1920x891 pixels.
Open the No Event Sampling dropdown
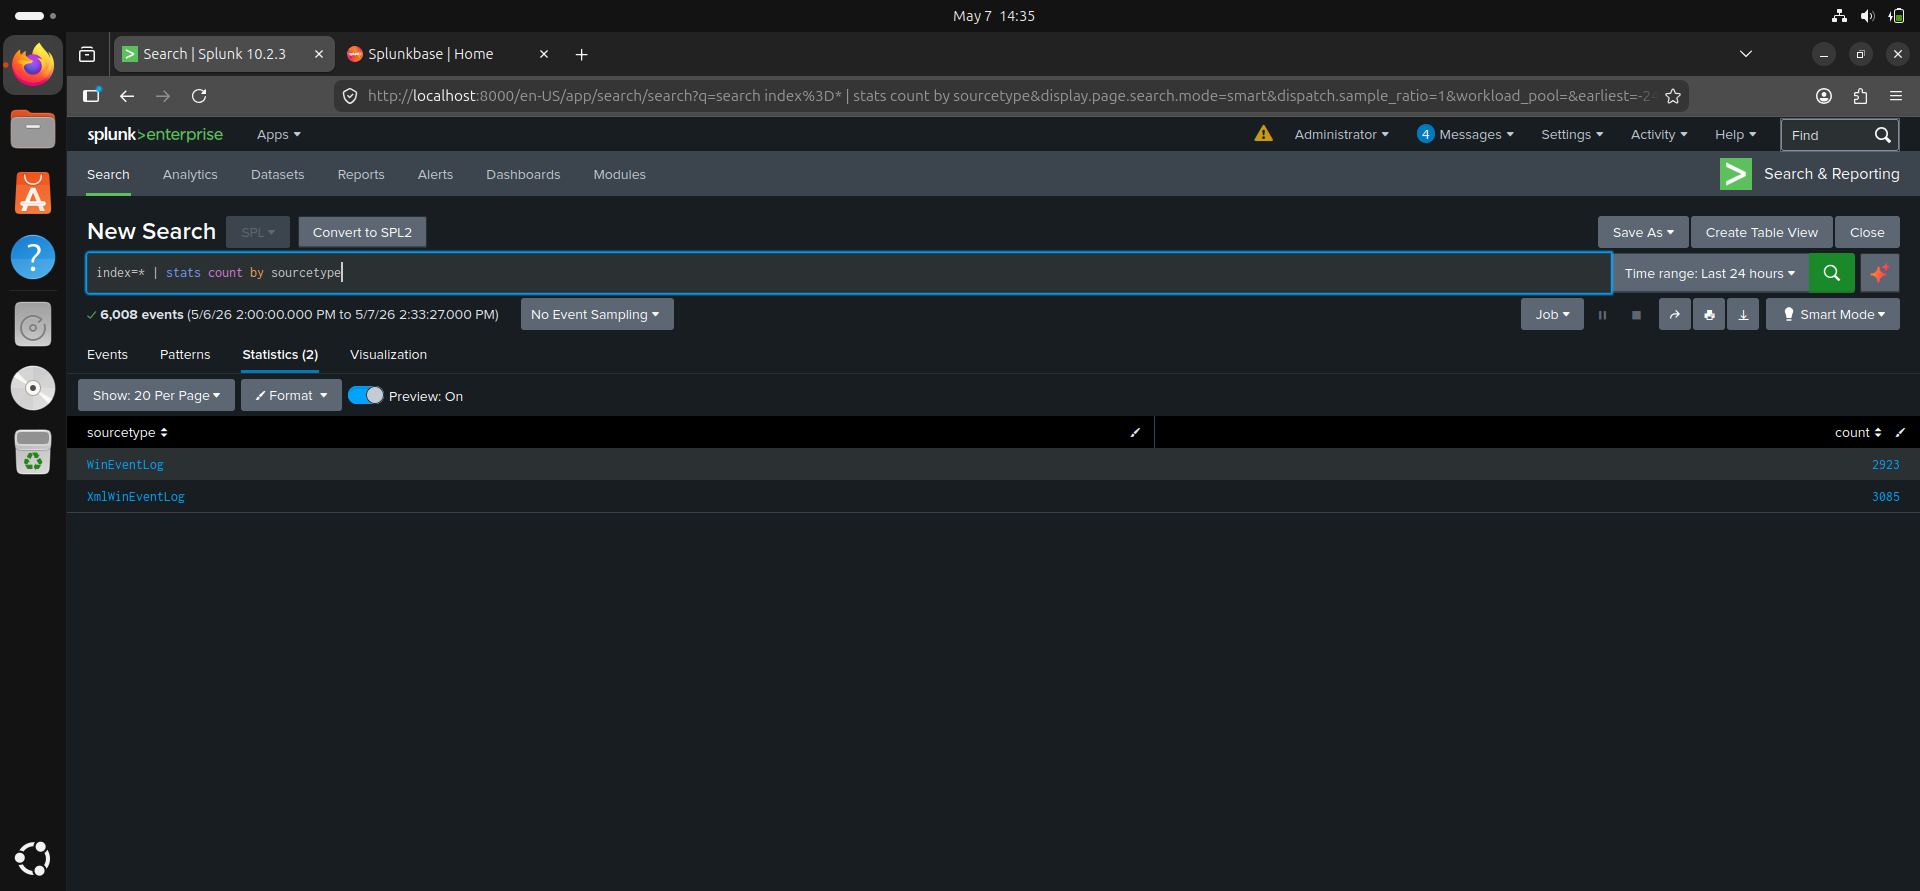pyautogui.click(x=596, y=314)
